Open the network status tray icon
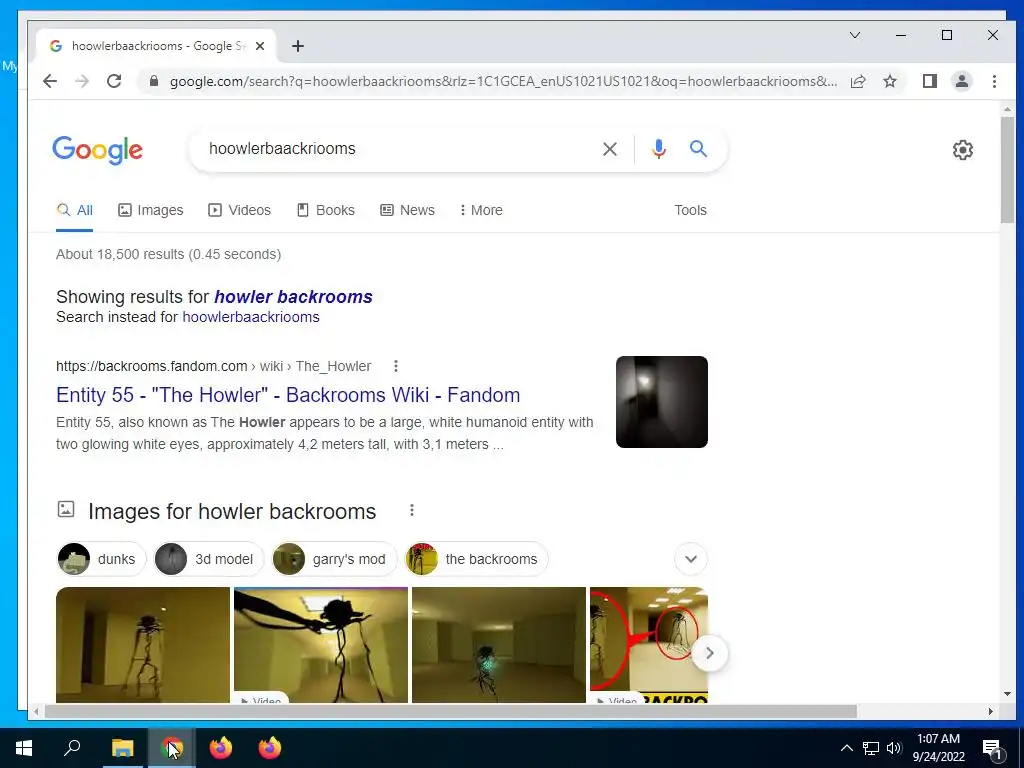The height and width of the screenshot is (768, 1024). pyautogui.click(x=870, y=748)
